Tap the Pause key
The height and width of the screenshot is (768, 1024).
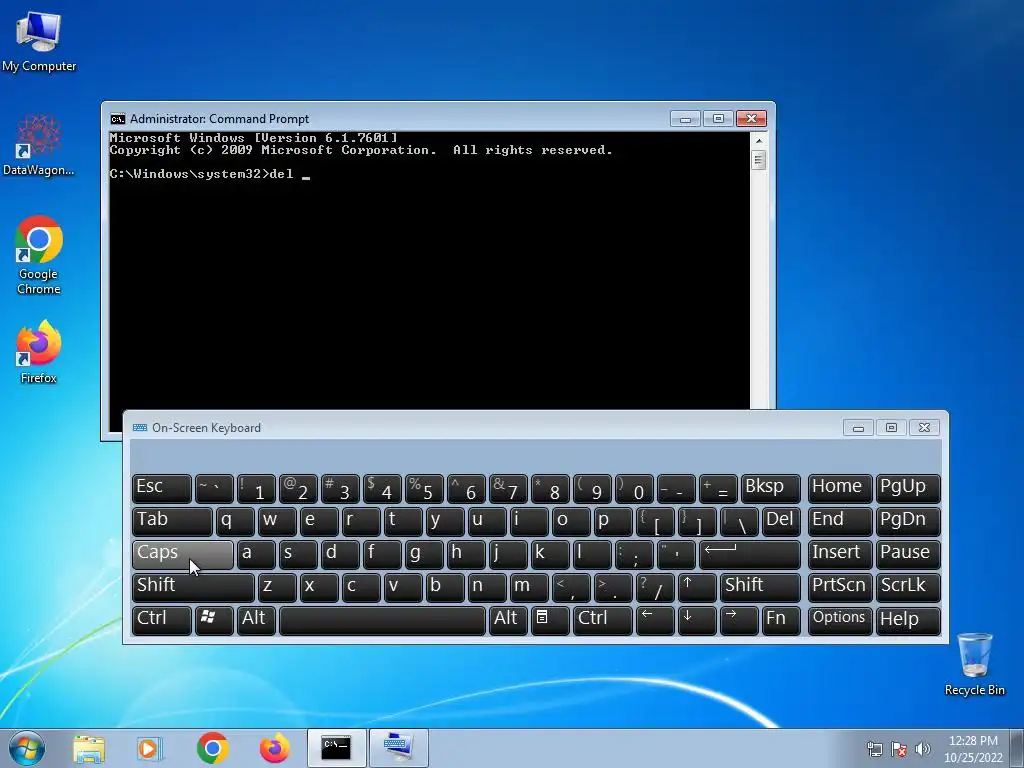908,554
